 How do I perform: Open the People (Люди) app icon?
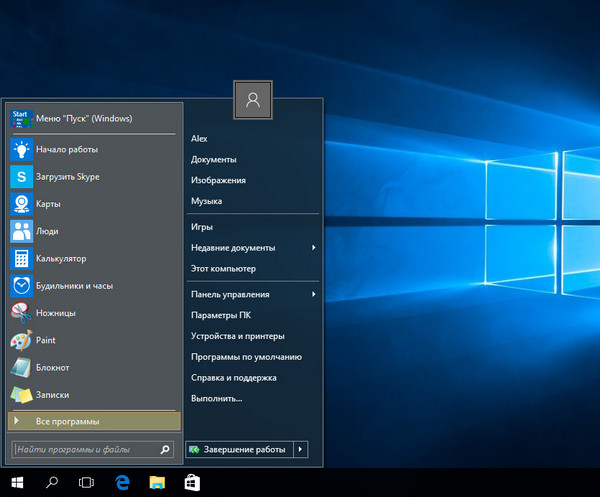click(x=21, y=231)
